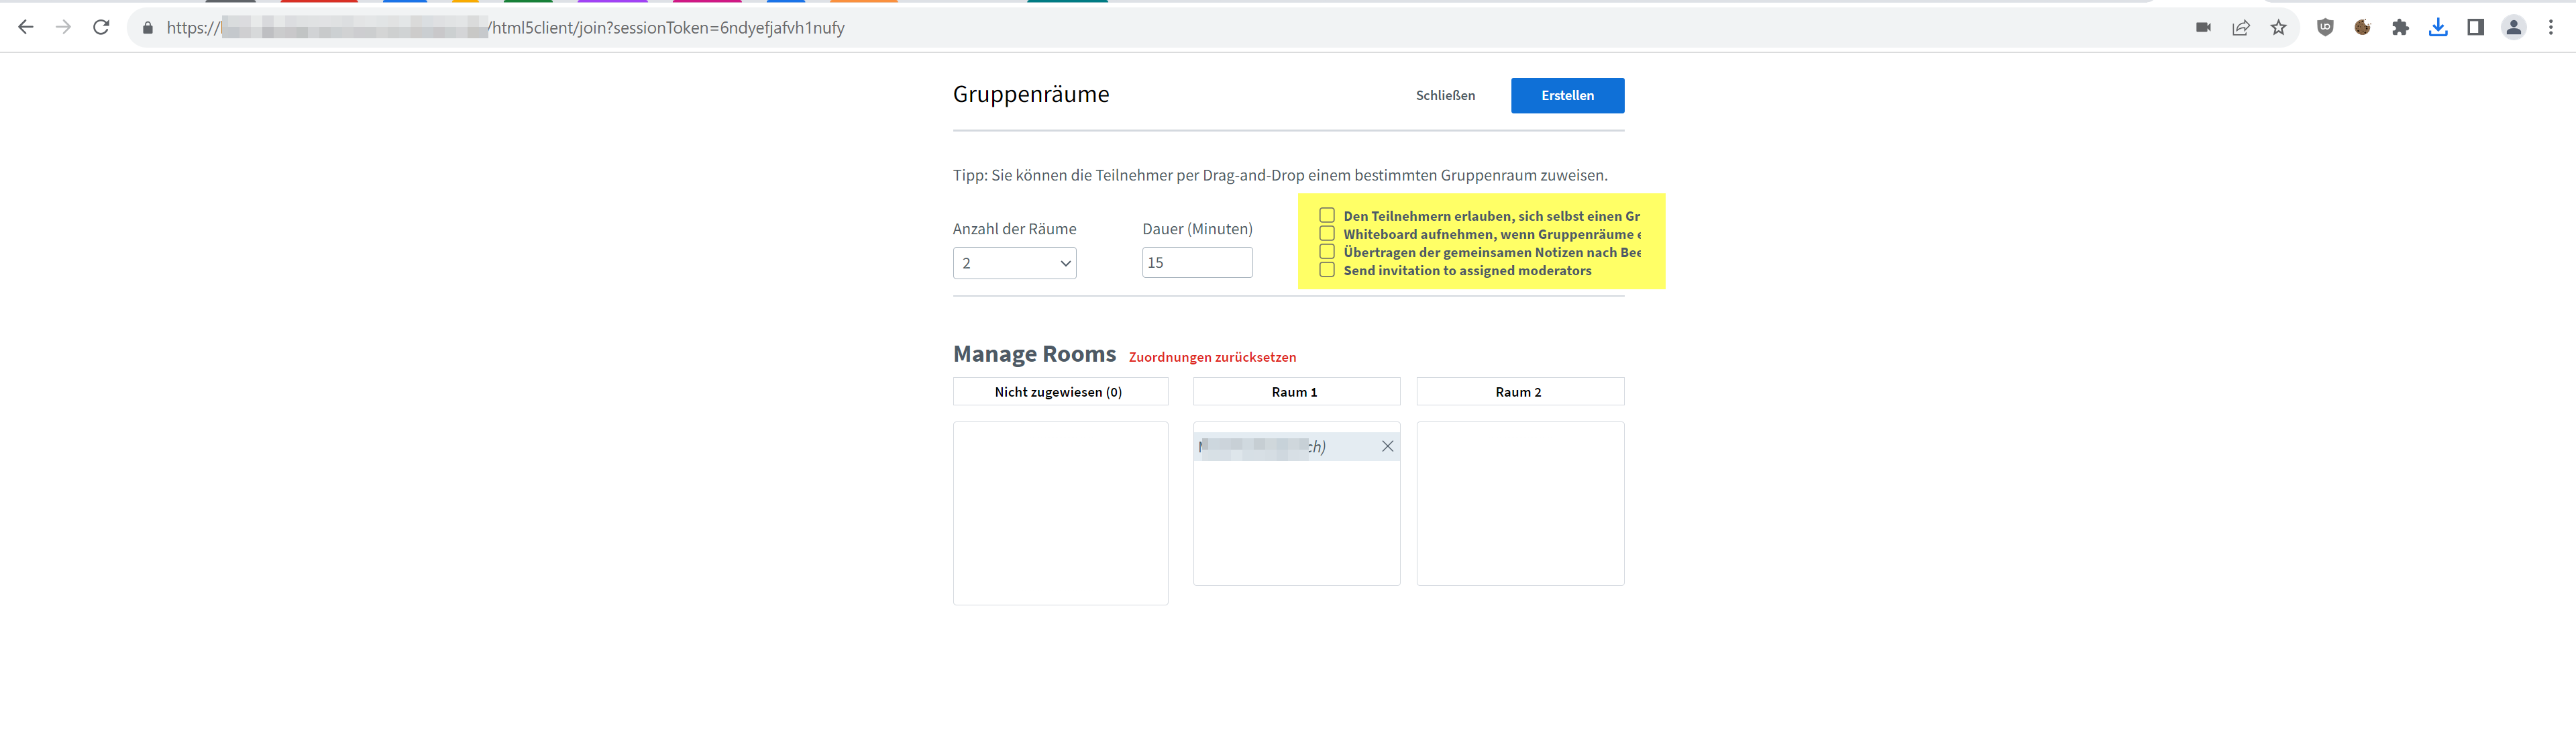Screen dimensions: 2576x749
Task: Toggle the browser side panel icon
Action: pos(2475,27)
